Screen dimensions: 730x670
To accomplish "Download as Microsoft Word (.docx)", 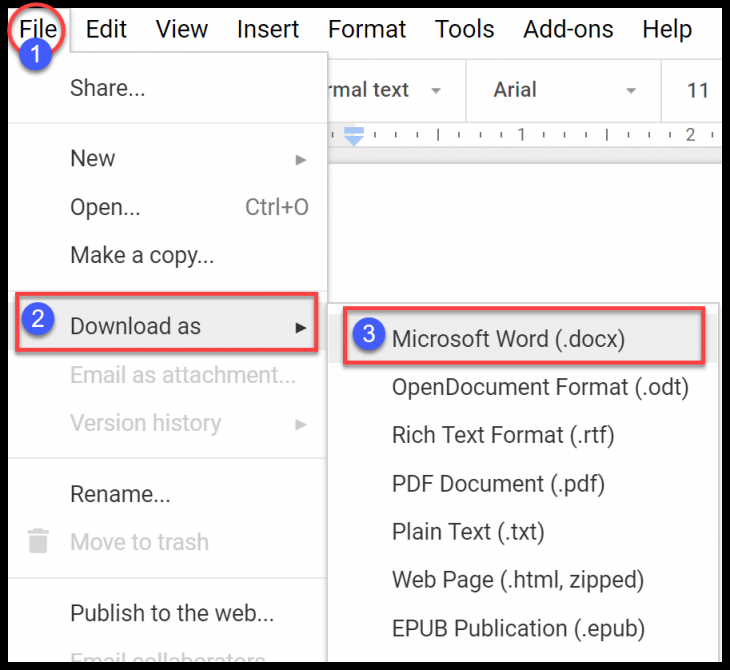I will pos(508,338).
